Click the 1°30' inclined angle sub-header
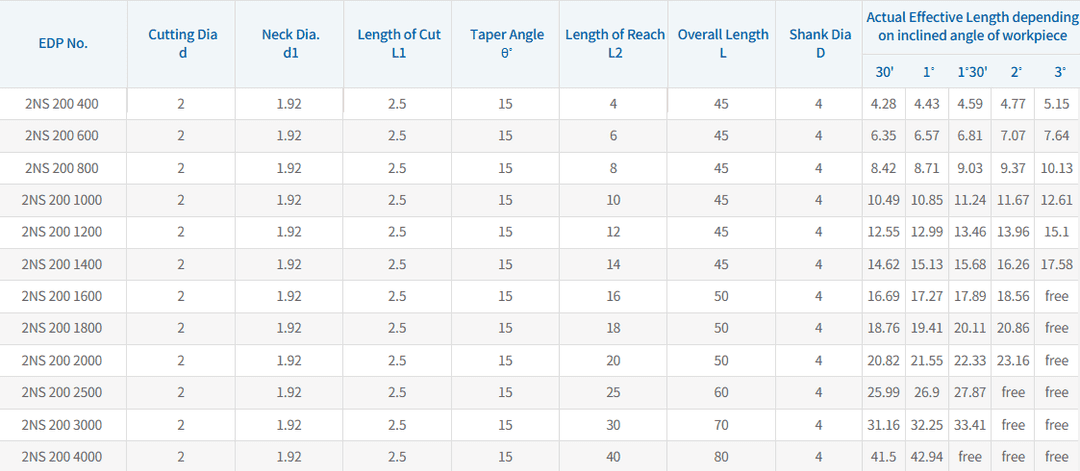This screenshot has height=471, width=1080. click(972, 72)
